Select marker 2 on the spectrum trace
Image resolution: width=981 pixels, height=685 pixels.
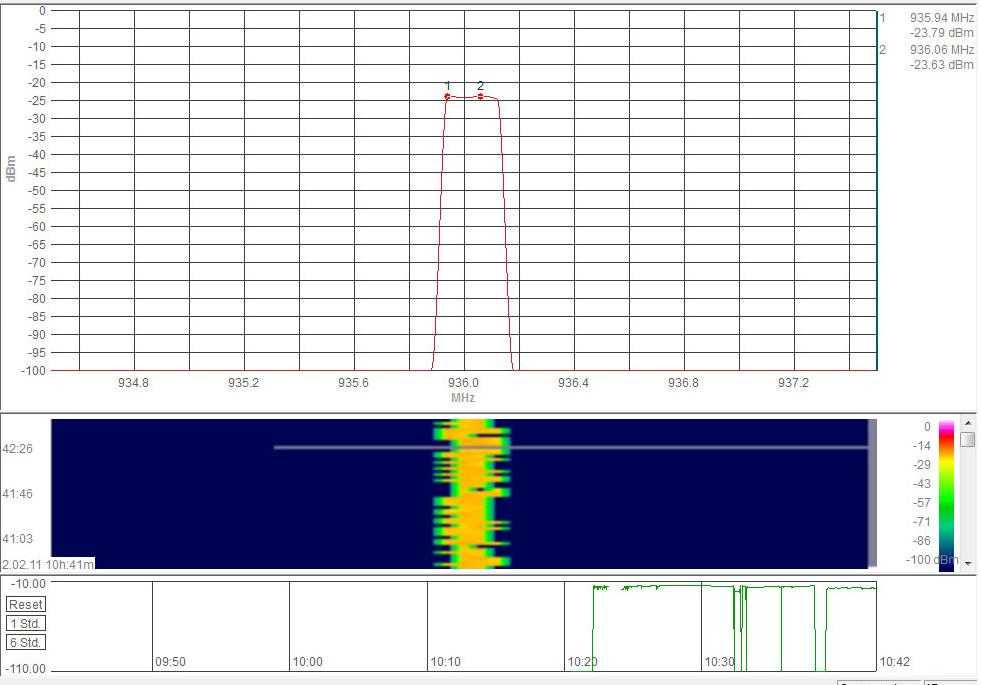pos(480,96)
